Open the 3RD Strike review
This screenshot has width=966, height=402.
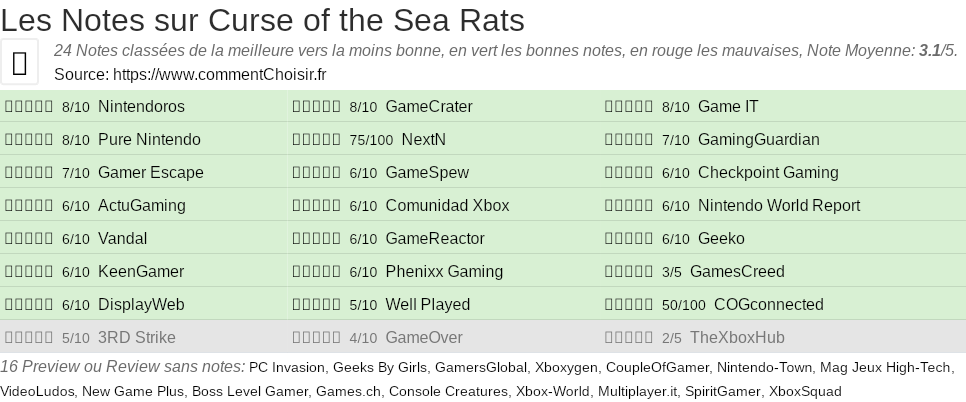pyautogui.click(x=137, y=338)
